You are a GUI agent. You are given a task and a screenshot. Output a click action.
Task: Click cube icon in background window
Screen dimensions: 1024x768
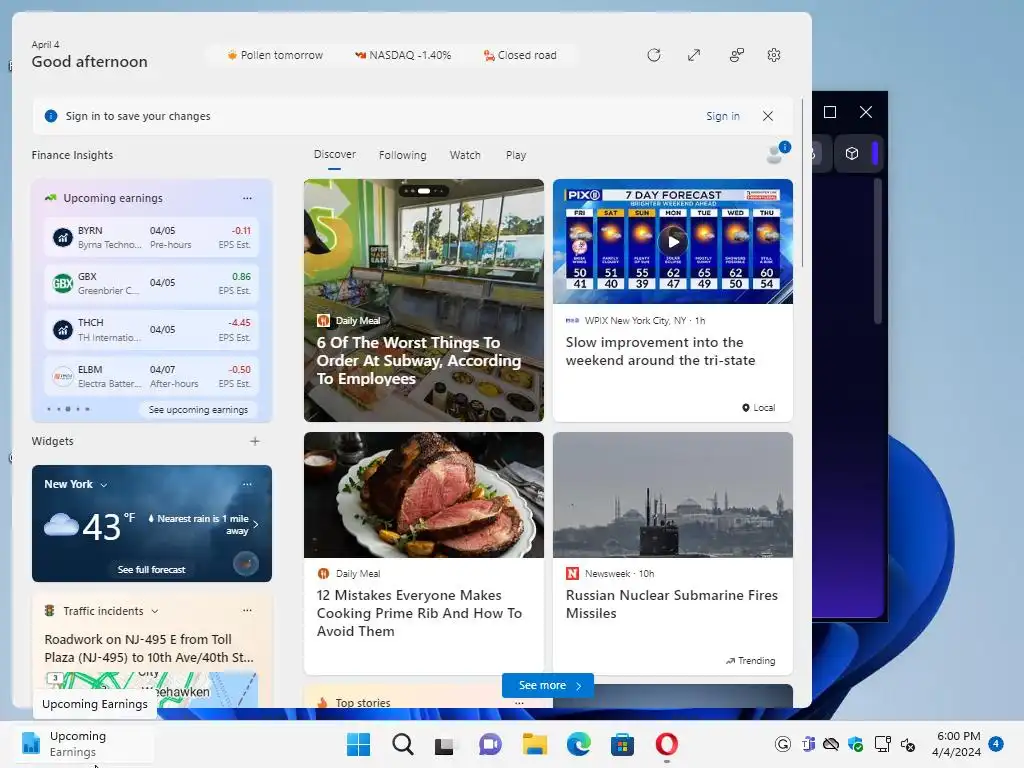pyautogui.click(x=852, y=153)
